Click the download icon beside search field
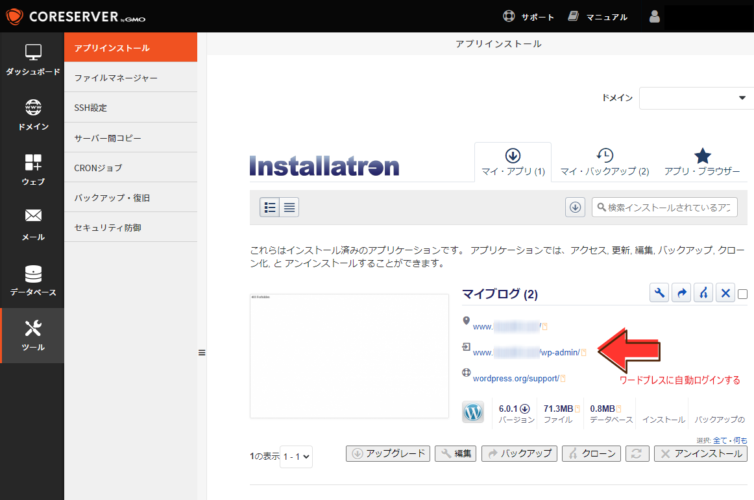 (x=575, y=207)
